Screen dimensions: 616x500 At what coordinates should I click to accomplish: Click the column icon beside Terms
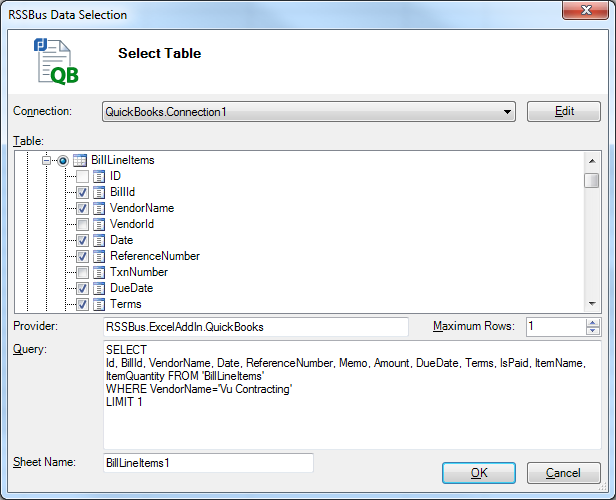pyautogui.click(x=99, y=304)
